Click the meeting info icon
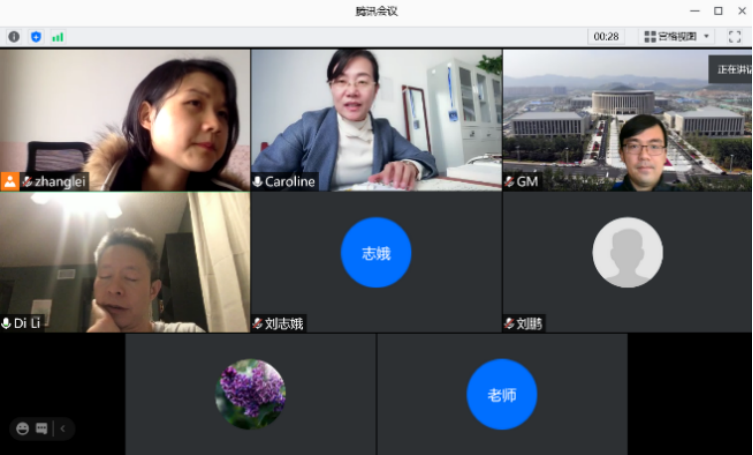The image size is (753, 455). pos(14,37)
